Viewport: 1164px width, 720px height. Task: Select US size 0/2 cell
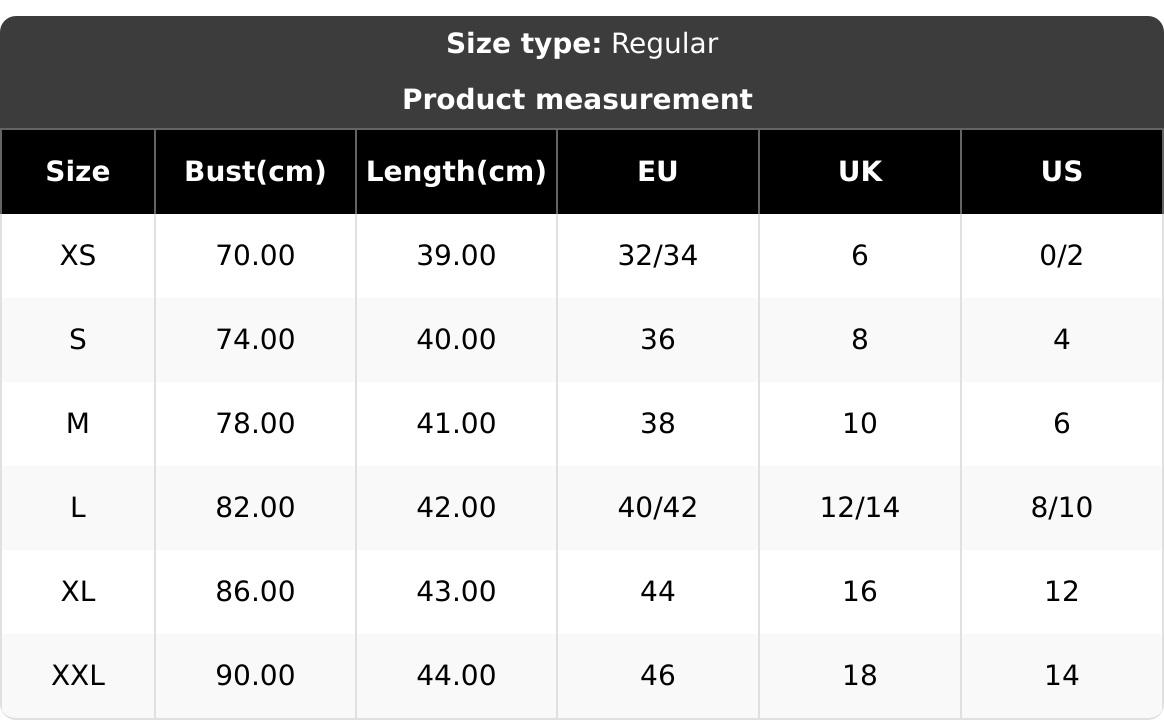pos(1061,256)
